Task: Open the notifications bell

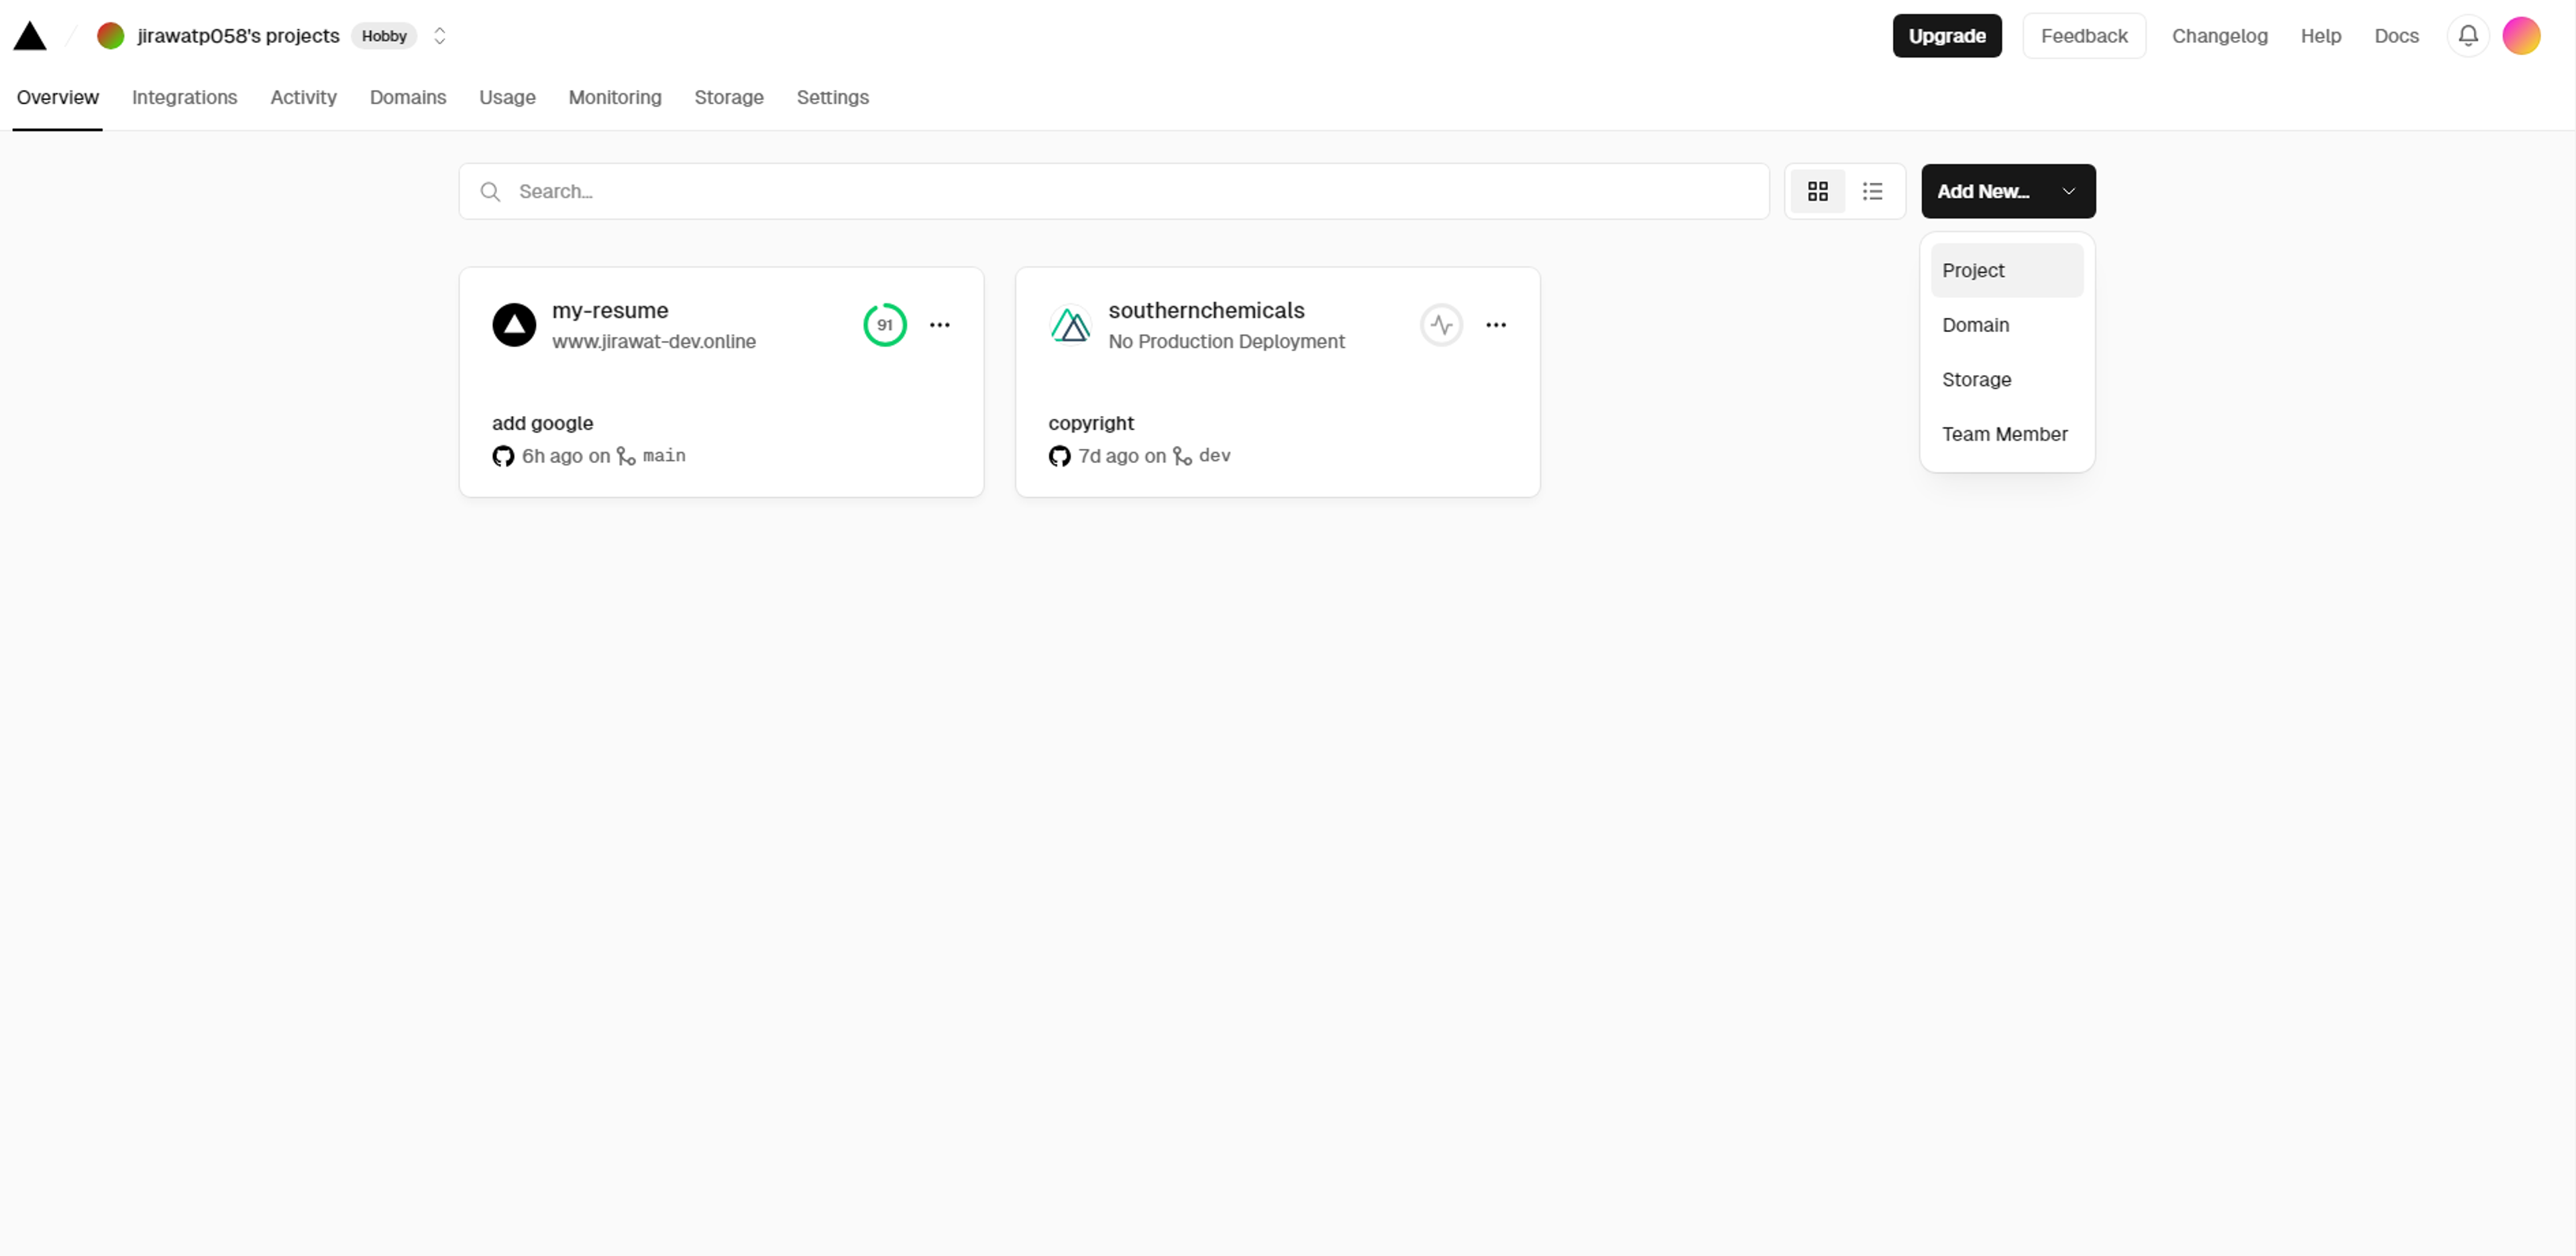Action: (x=2467, y=36)
